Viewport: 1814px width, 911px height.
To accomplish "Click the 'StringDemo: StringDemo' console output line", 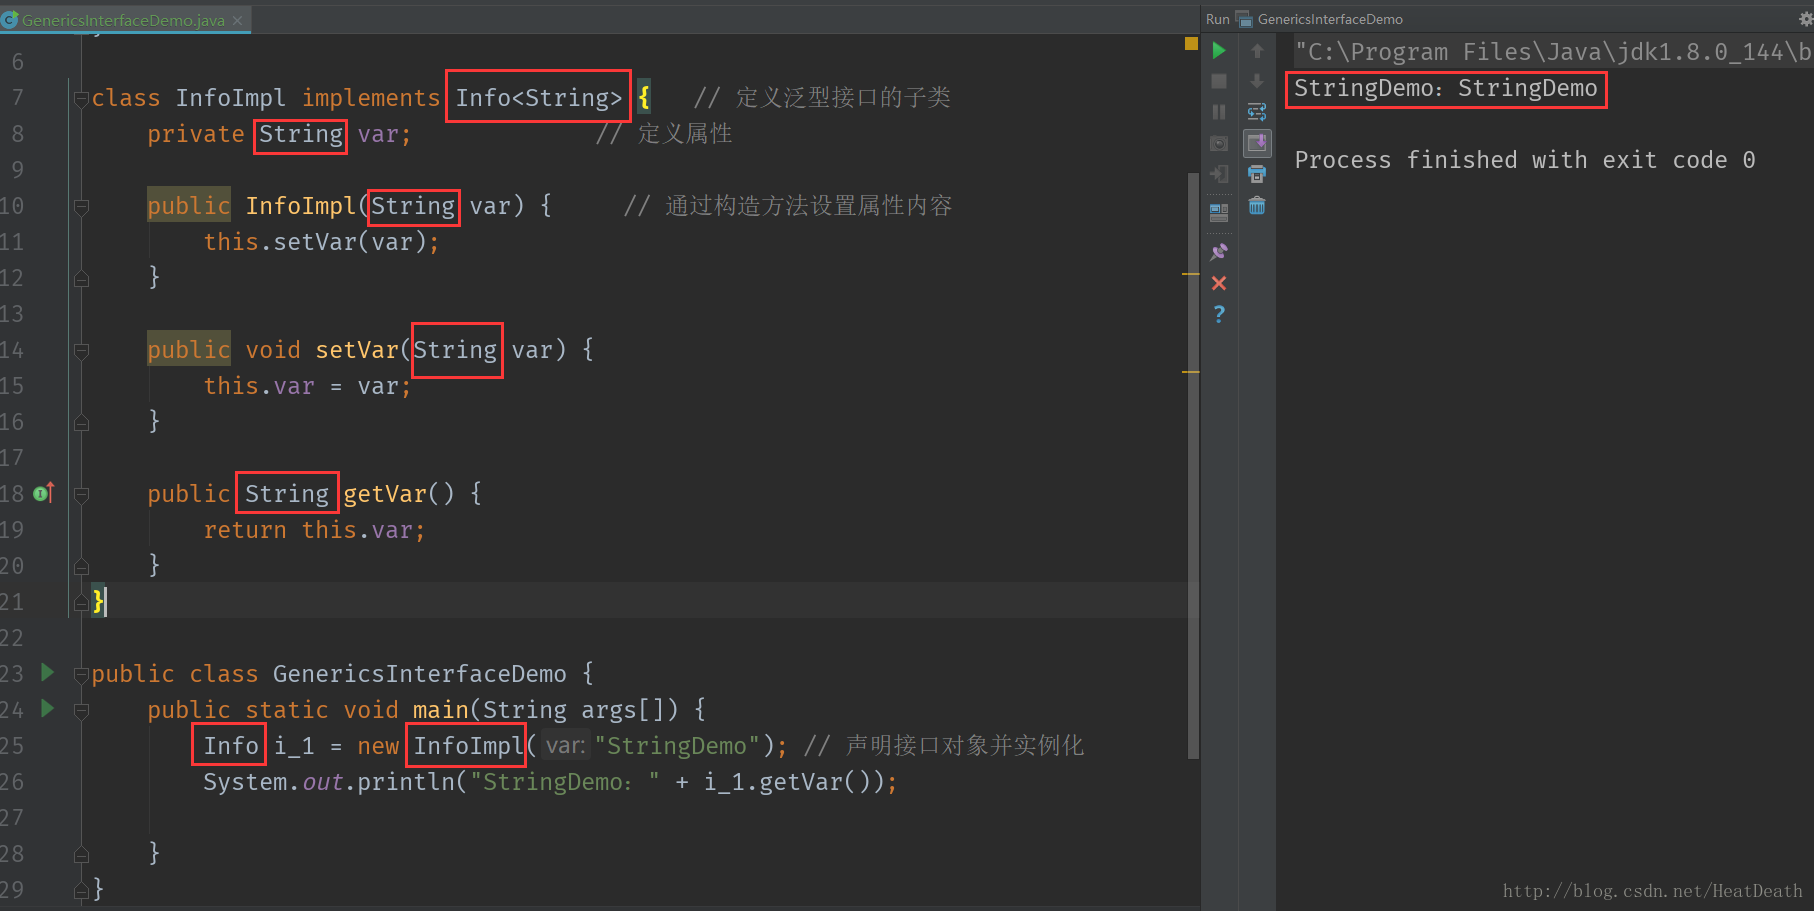I will click(x=1446, y=88).
